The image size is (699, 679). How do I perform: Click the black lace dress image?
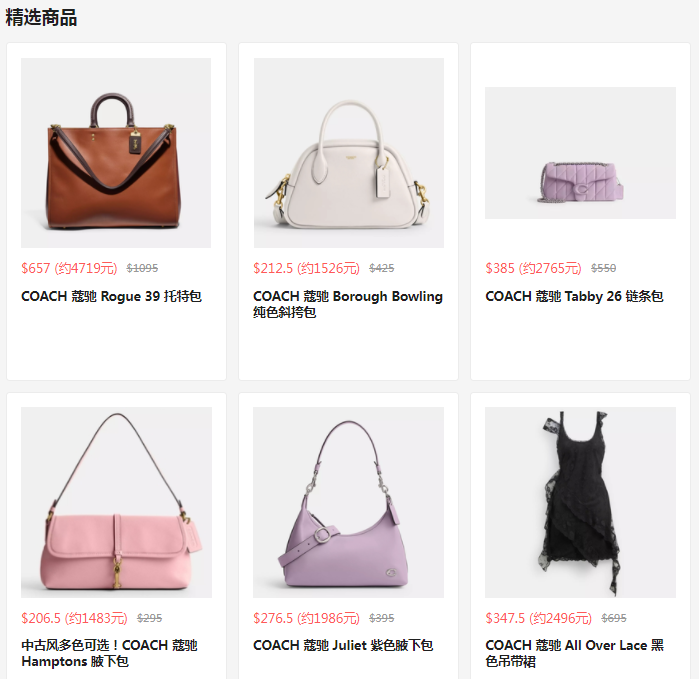pos(580,502)
